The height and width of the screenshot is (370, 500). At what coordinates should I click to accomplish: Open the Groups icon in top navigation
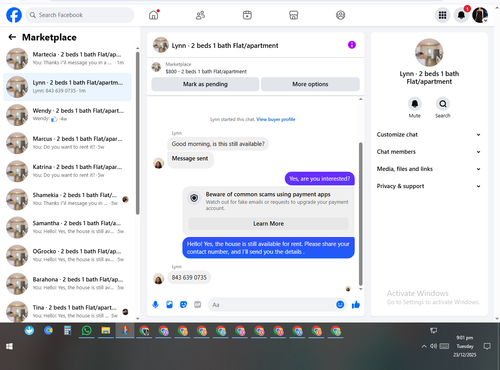coord(340,15)
